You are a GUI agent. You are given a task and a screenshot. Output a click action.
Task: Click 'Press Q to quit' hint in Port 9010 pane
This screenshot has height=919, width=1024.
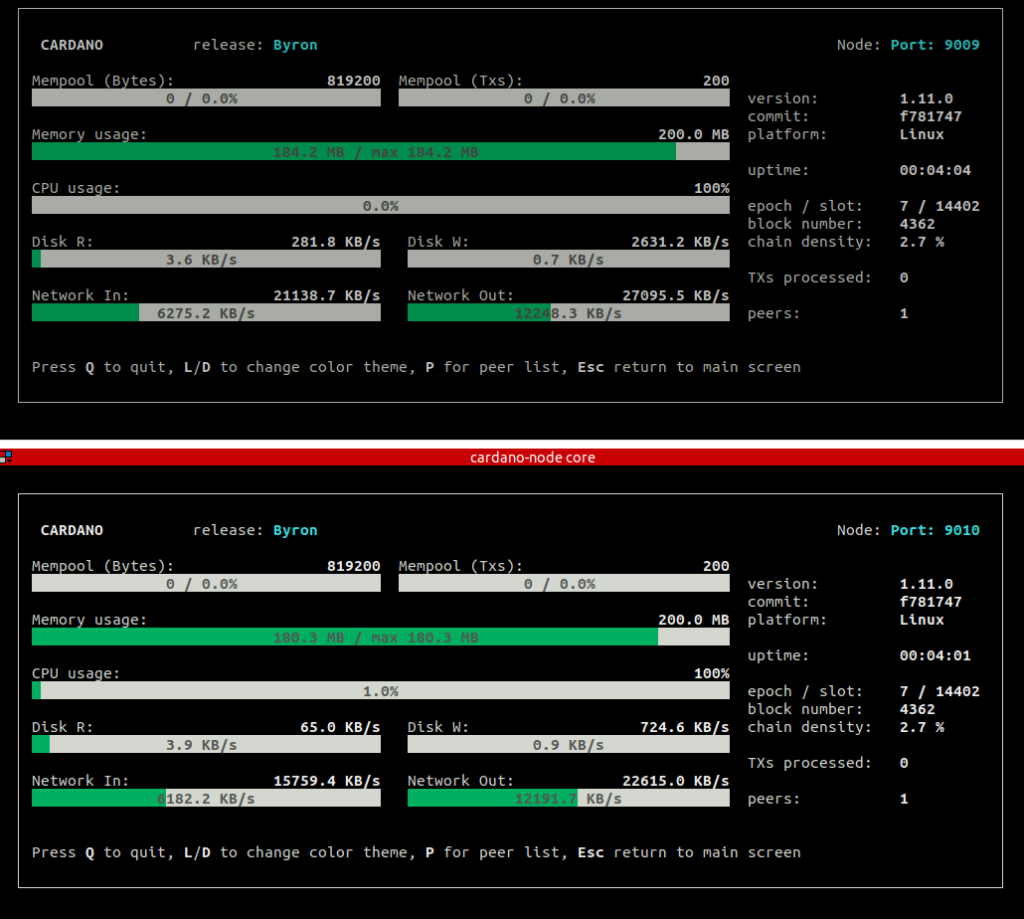pos(103,852)
